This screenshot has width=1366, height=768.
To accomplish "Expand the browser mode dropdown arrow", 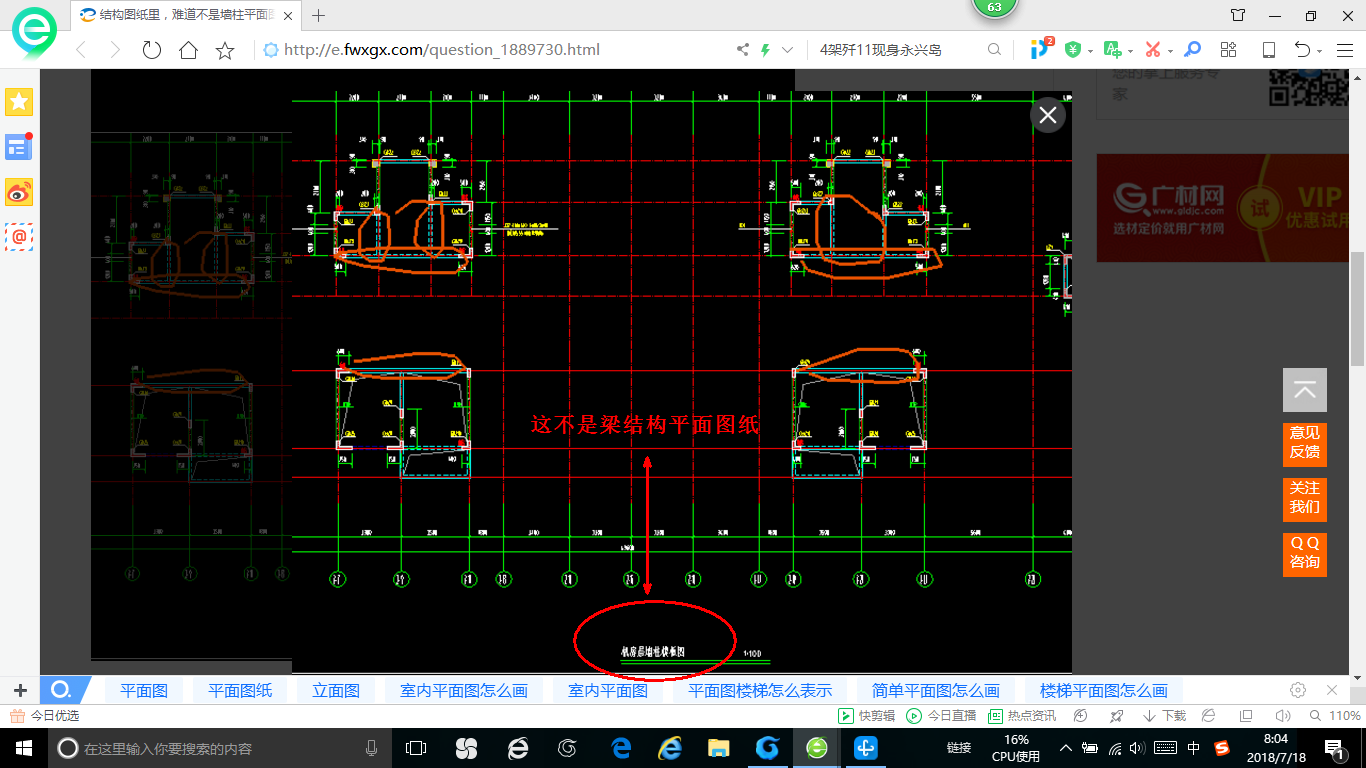I will pyautogui.click(x=787, y=50).
